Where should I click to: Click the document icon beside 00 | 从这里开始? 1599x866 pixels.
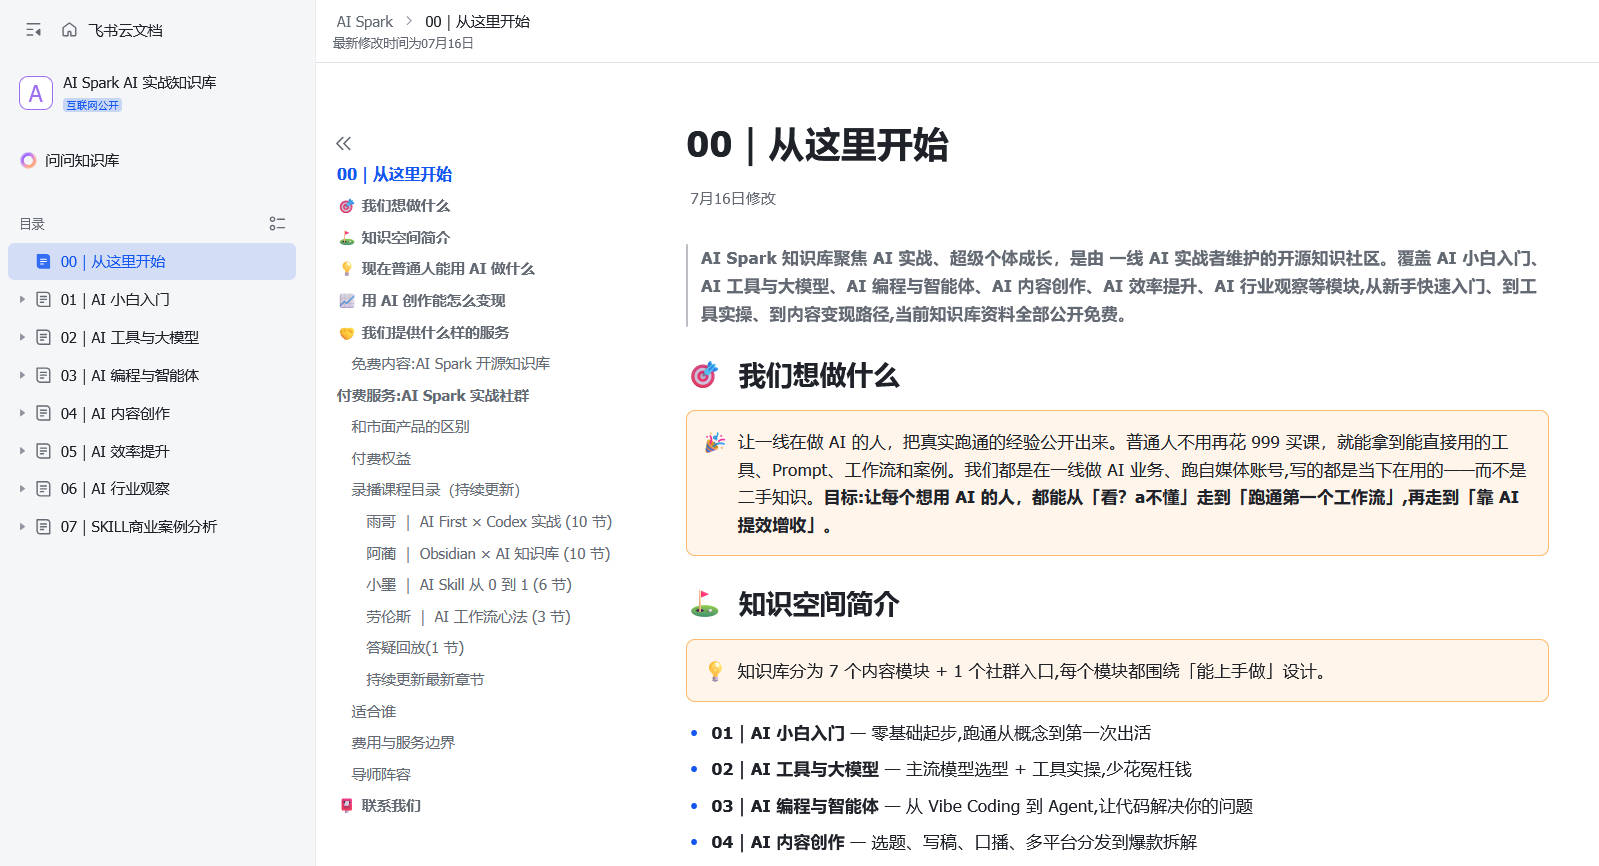[43, 262]
